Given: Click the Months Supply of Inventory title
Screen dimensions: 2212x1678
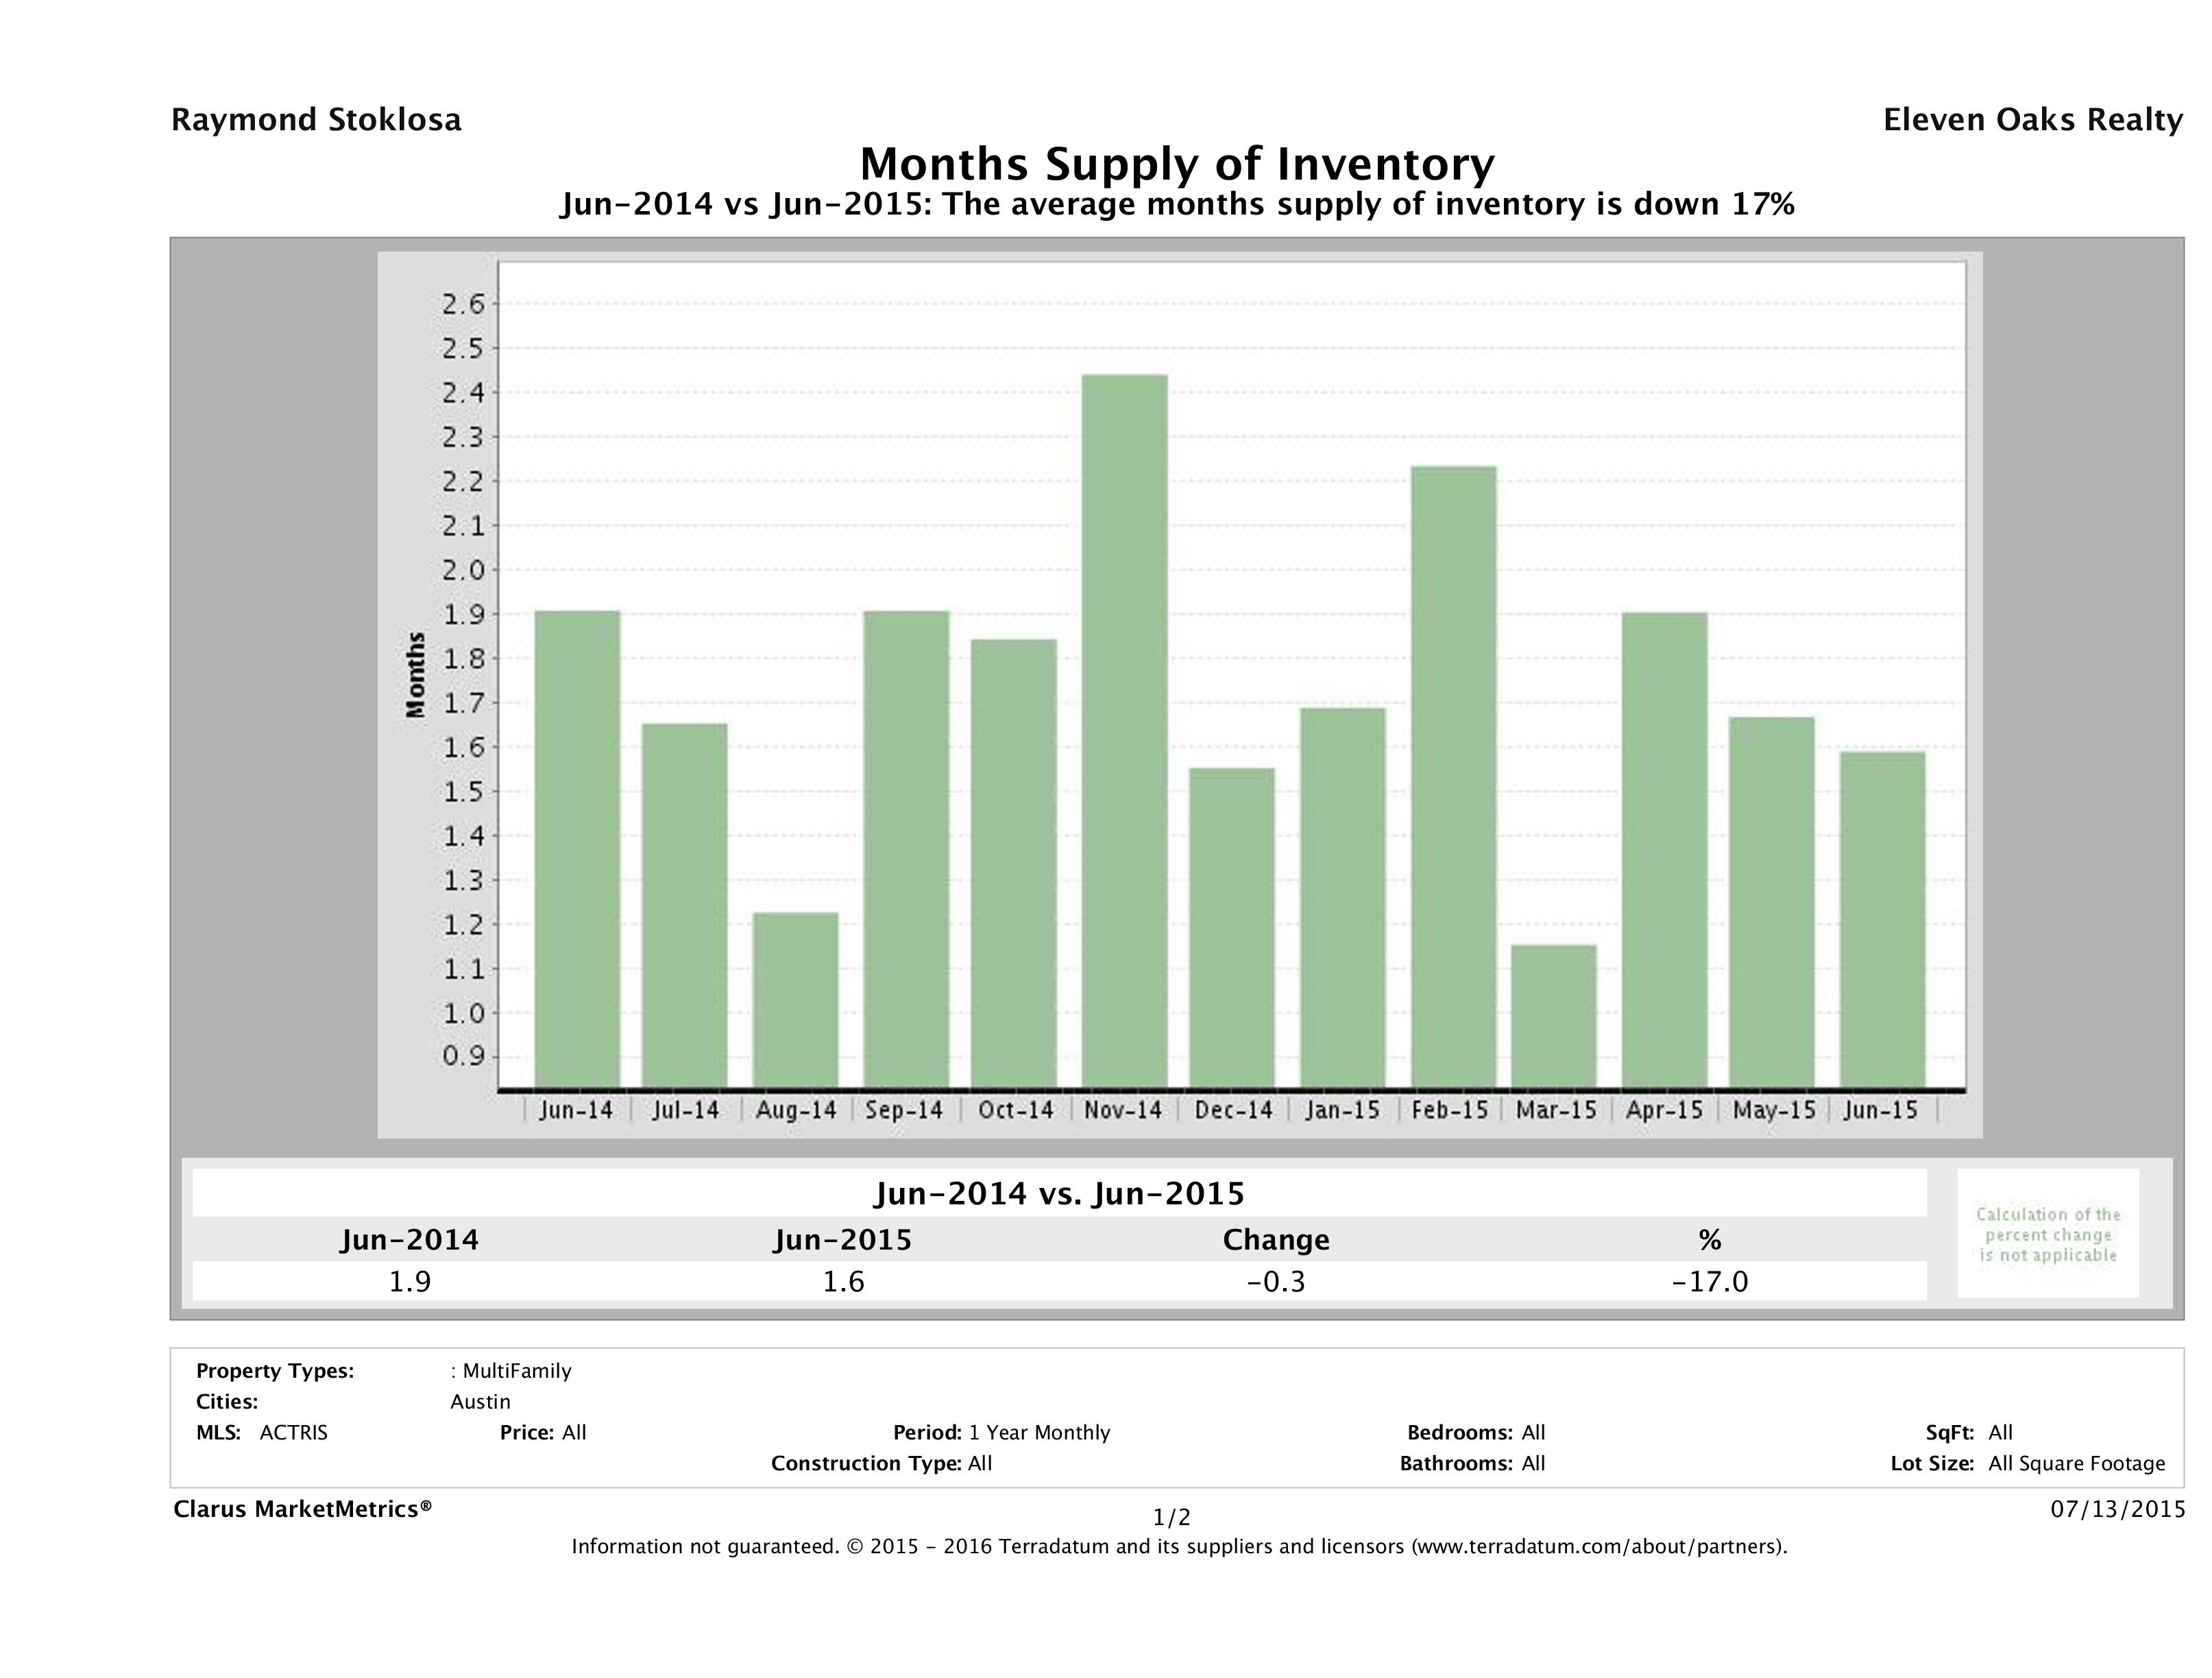Looking at the screenshot, I should tap(1177, 164).
